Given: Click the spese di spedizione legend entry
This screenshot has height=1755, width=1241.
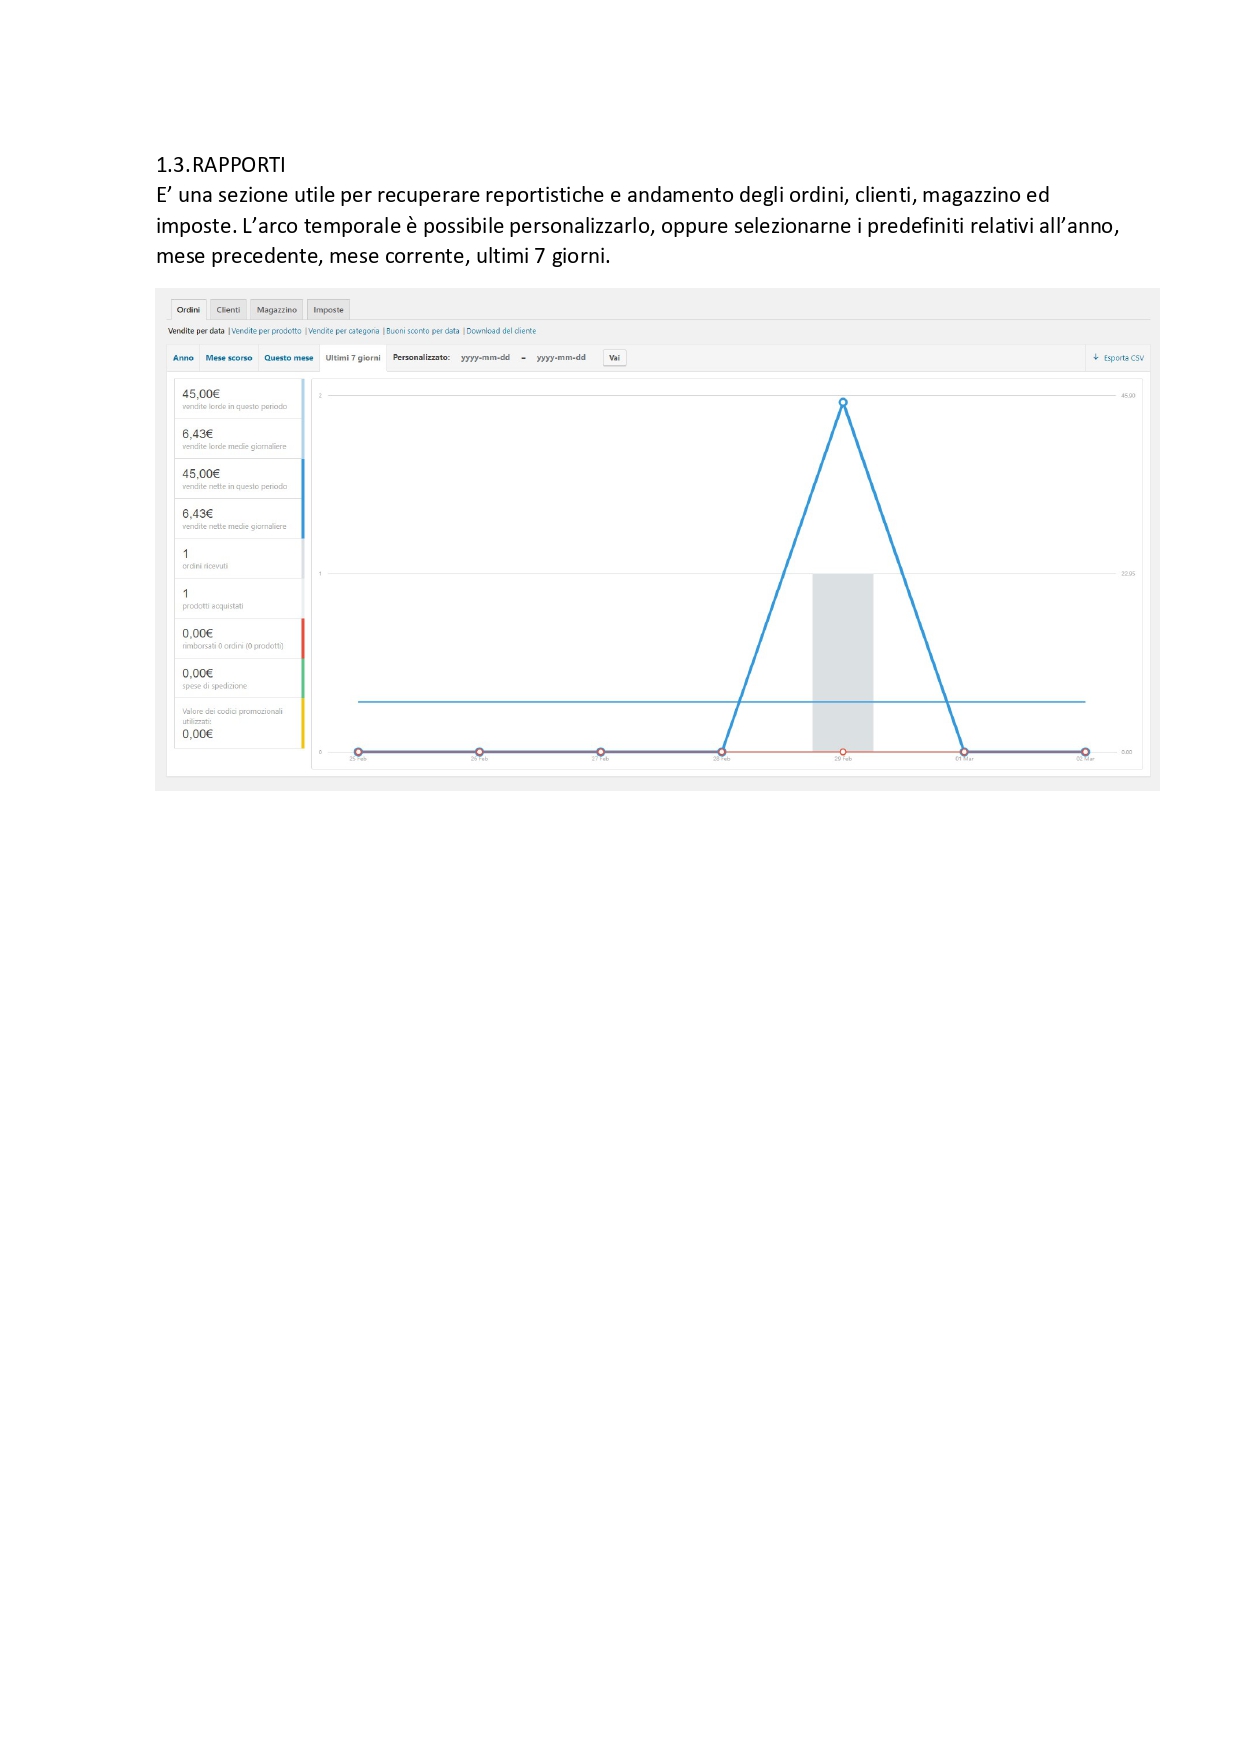Looking at the screenshot, I should [238, 678].
